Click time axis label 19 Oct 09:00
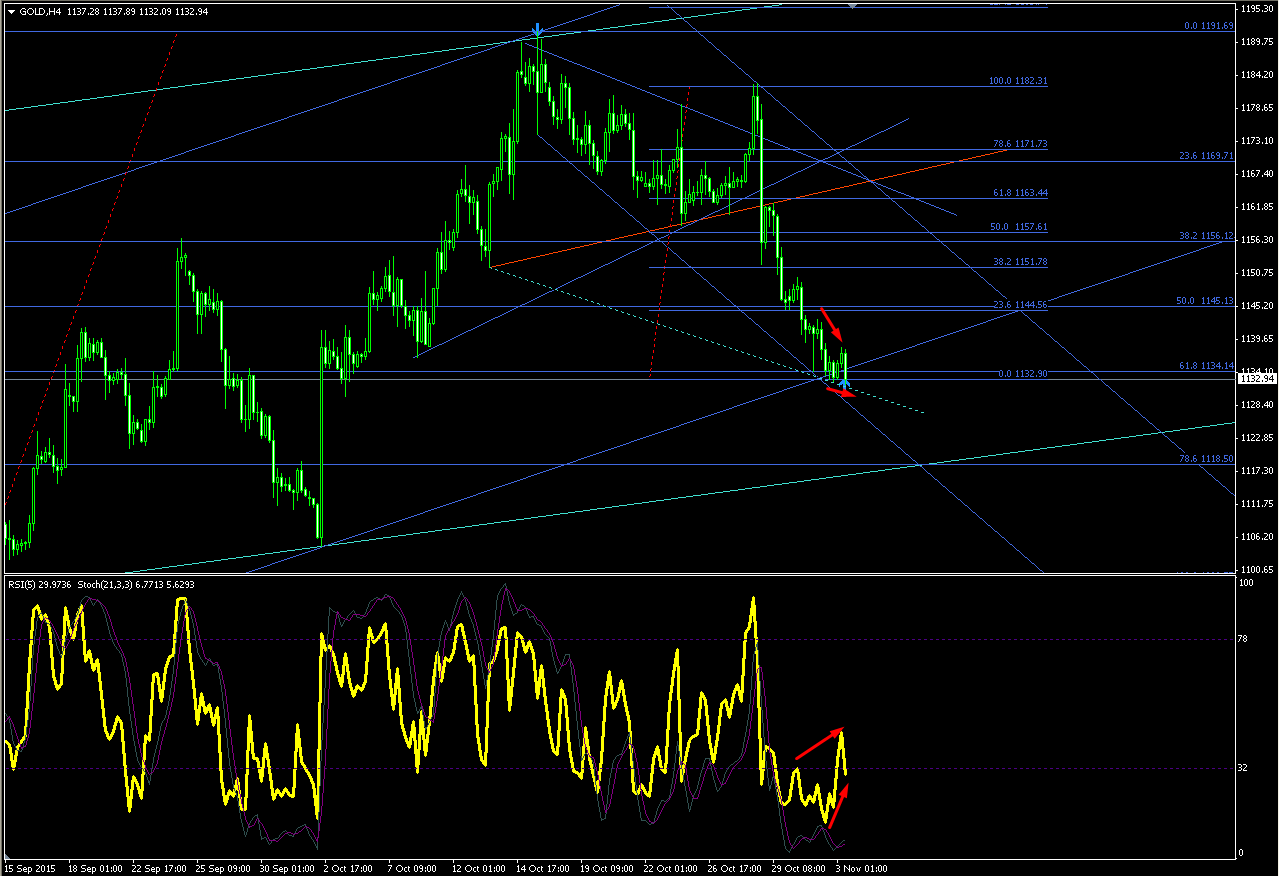Image resolution: width=1279 pixels, height=876 pixels. pos(606,868)
